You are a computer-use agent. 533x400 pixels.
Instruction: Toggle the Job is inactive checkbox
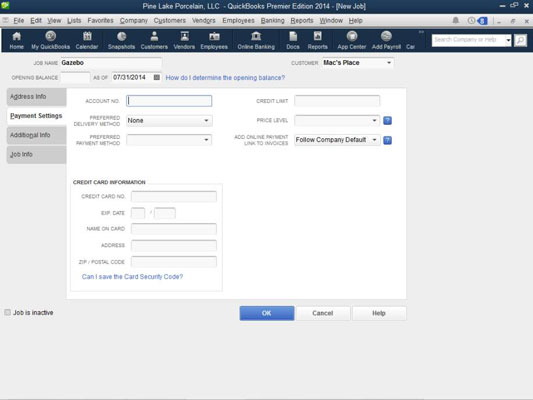(7, 312)
